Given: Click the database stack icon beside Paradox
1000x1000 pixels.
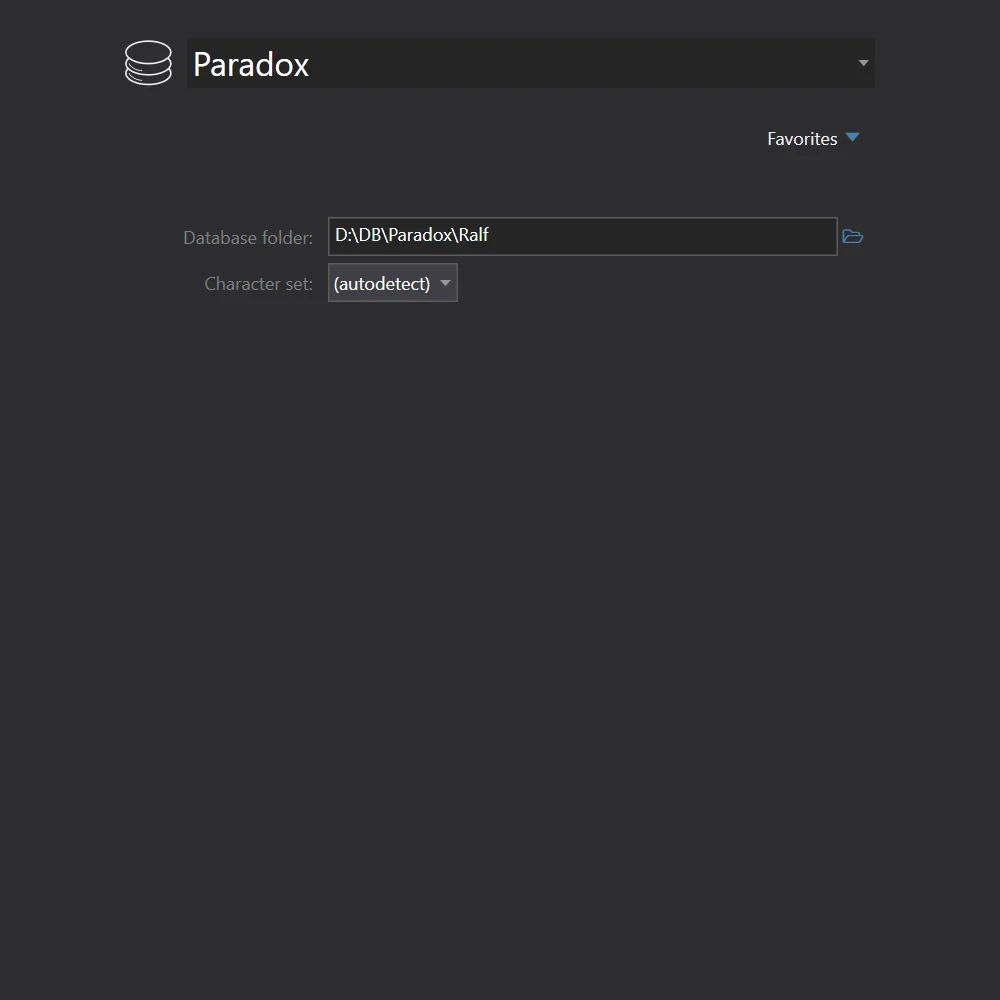Looking at the screenshot, I should point(148,63).
